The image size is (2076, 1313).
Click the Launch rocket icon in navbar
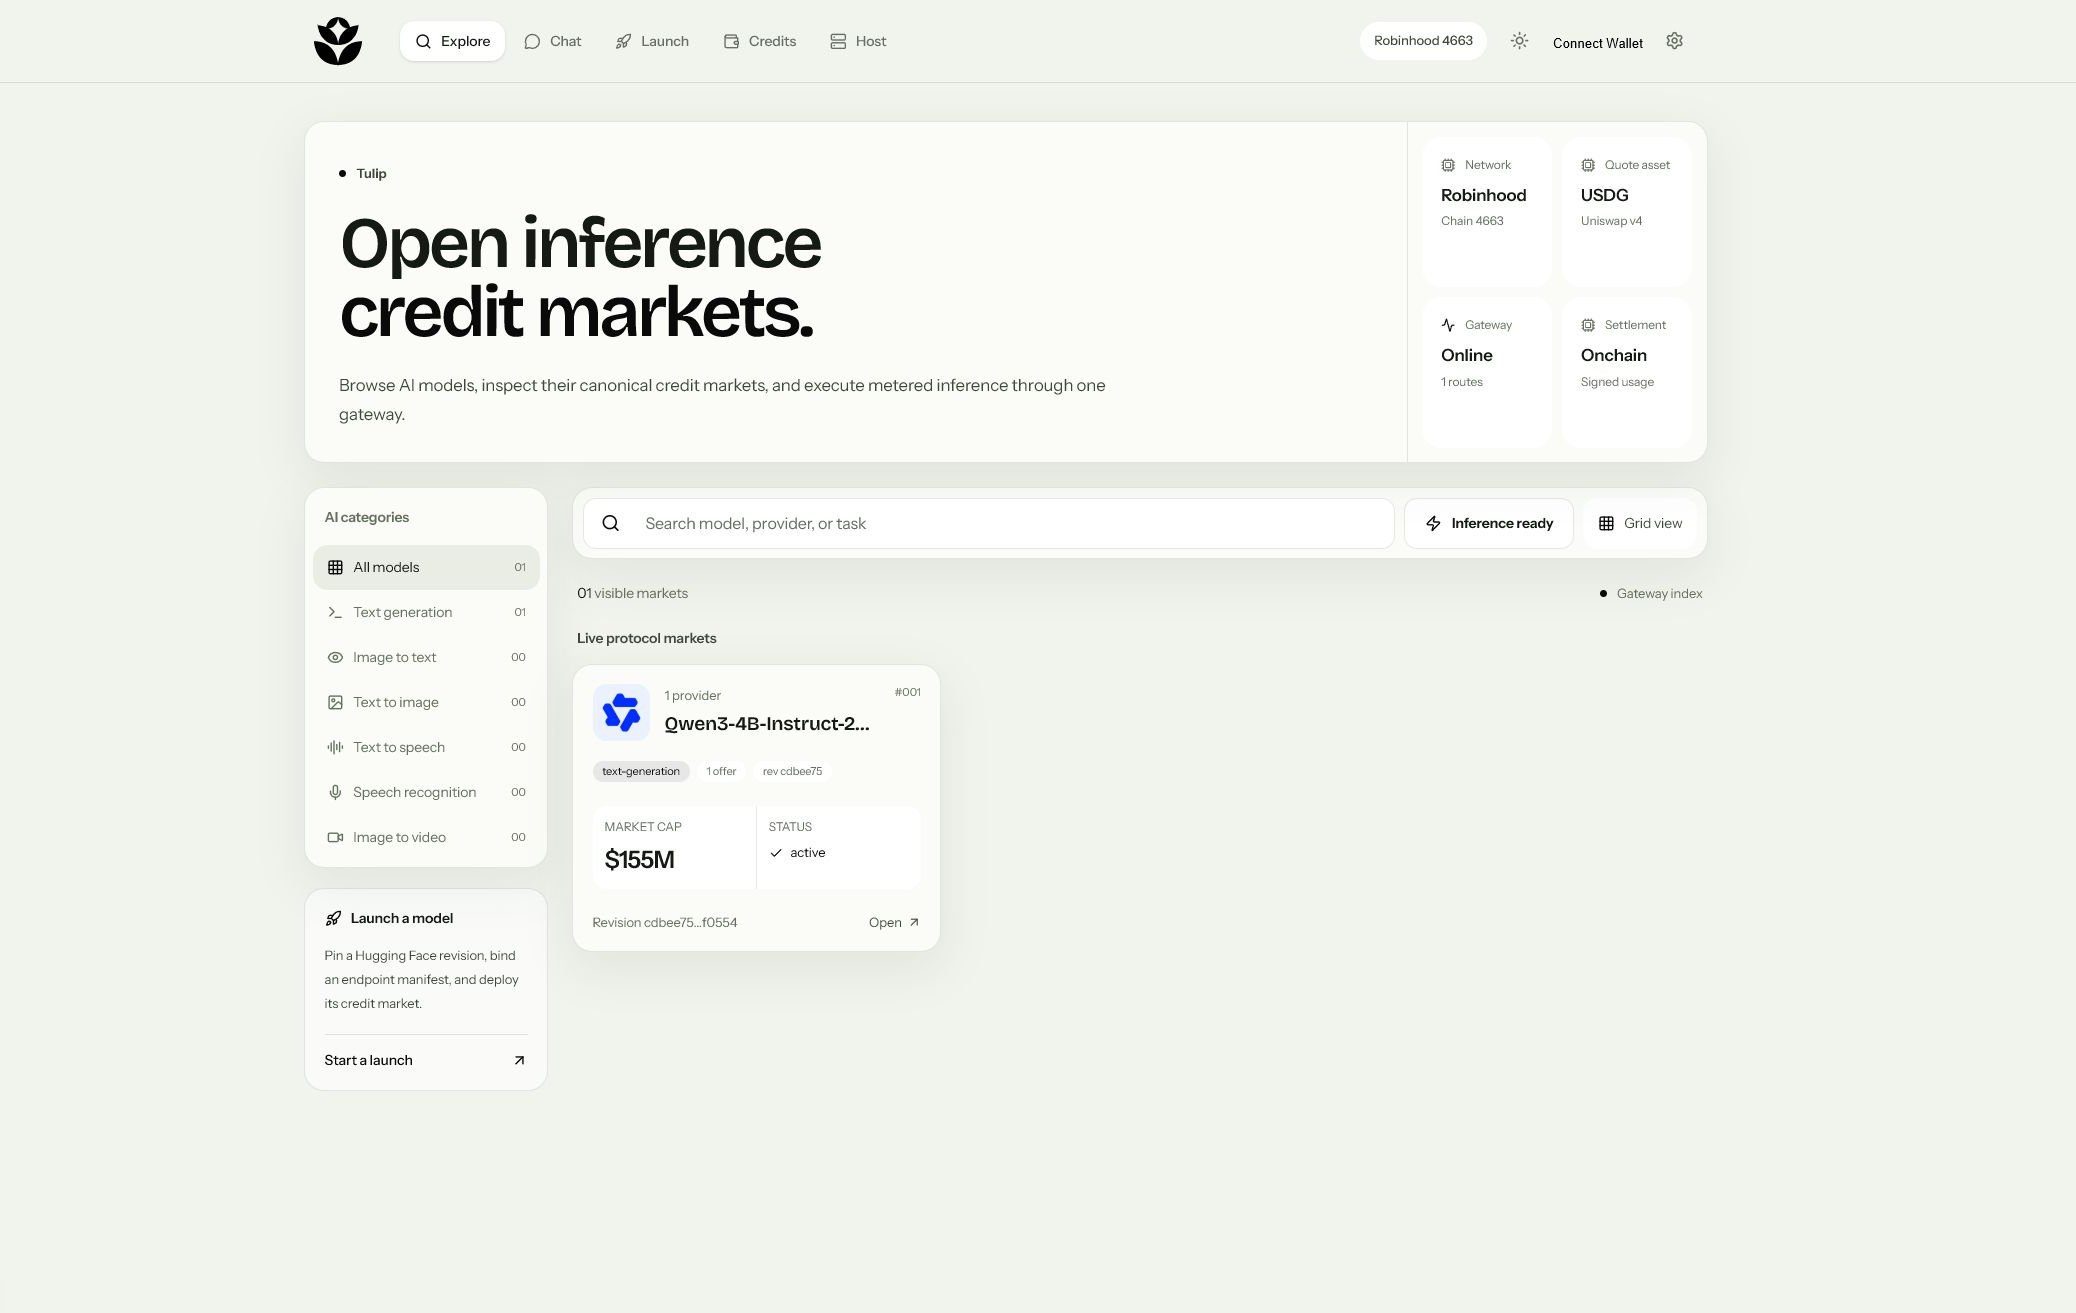[x=623, y=41]
